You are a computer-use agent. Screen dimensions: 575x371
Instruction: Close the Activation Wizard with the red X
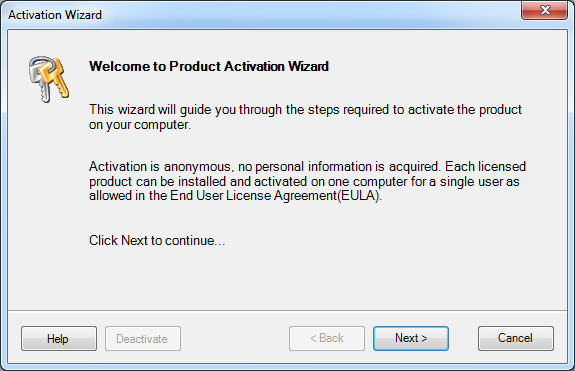tap(545, 10)
